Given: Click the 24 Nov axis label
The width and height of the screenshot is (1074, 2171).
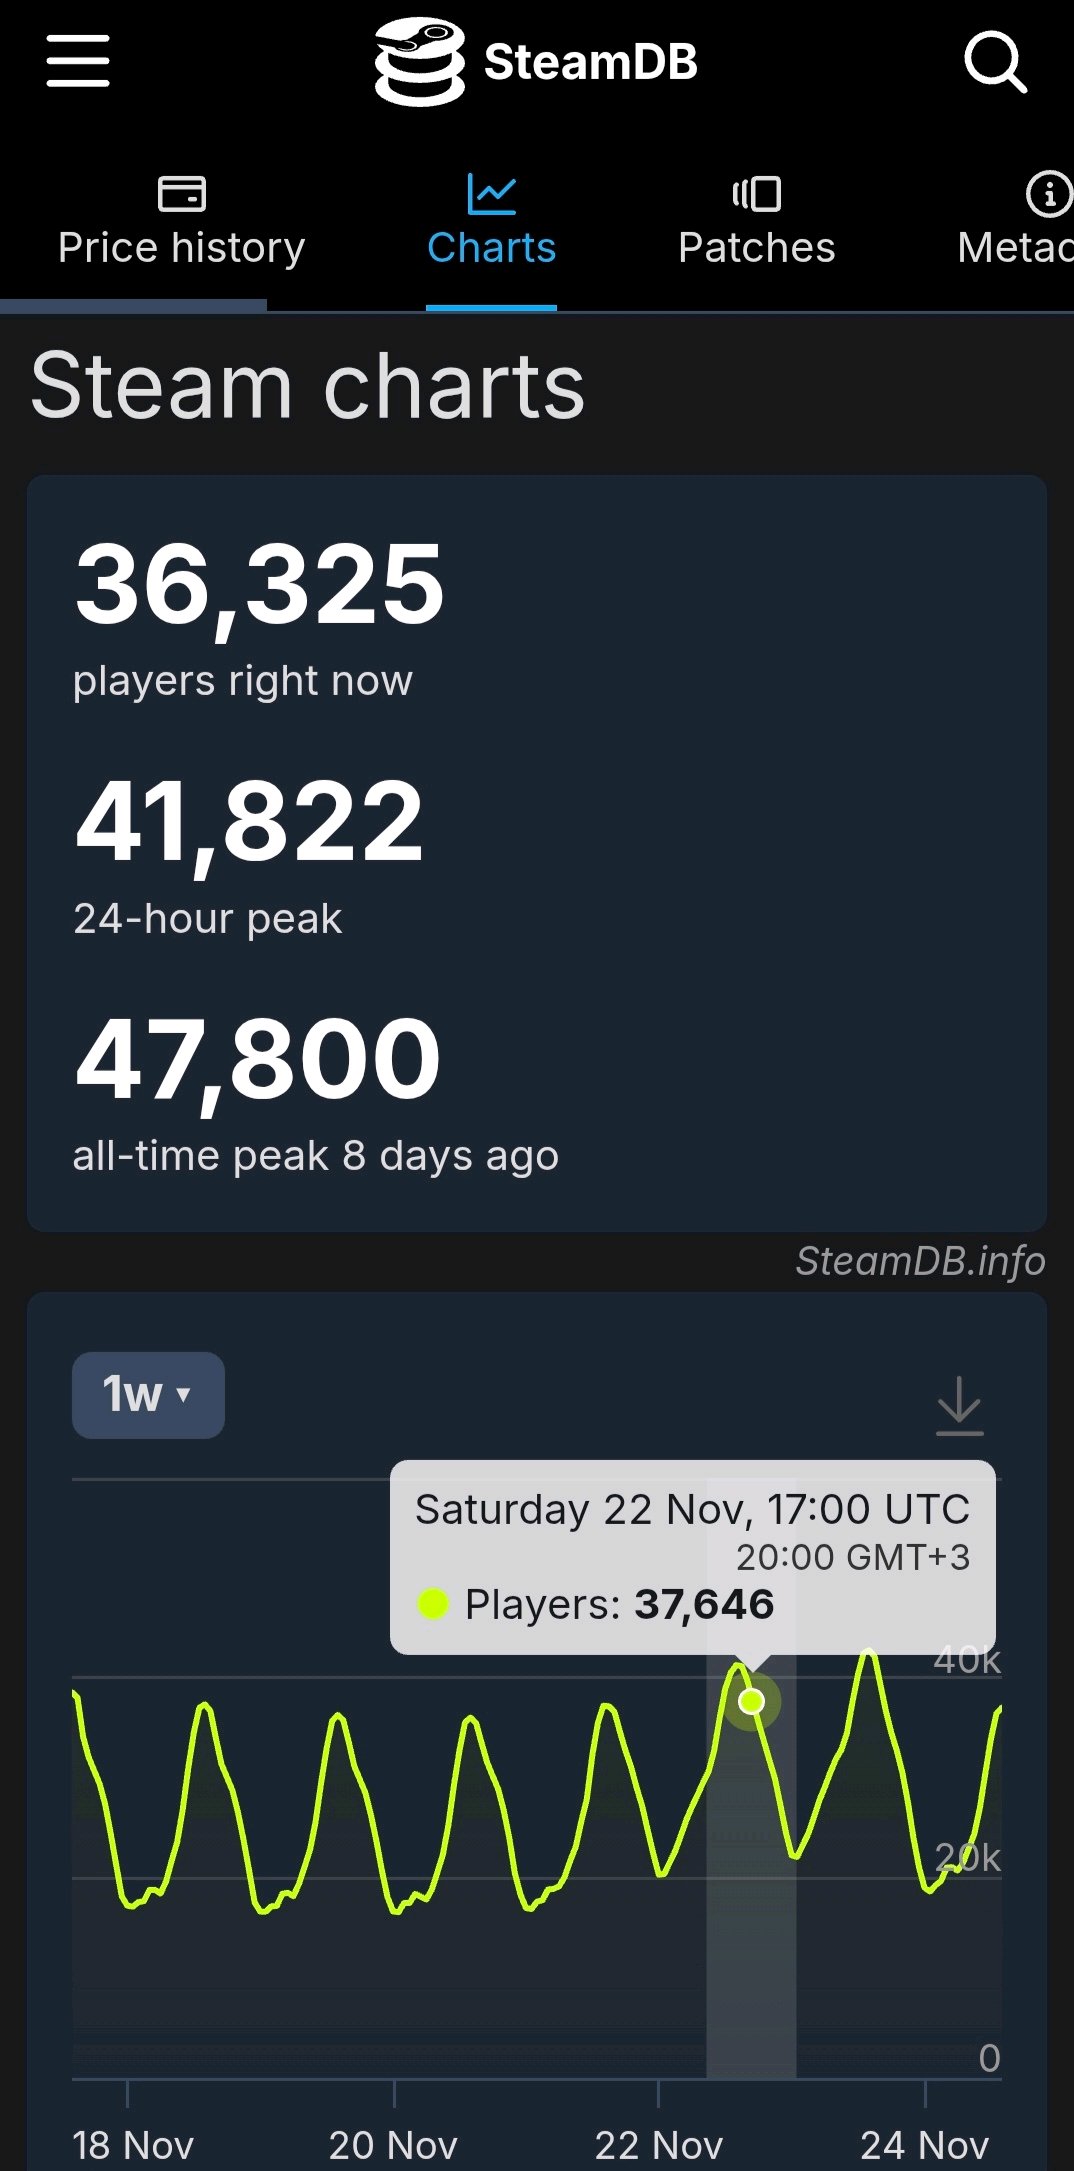Looking at the screenshot, I should [924, 2145].
